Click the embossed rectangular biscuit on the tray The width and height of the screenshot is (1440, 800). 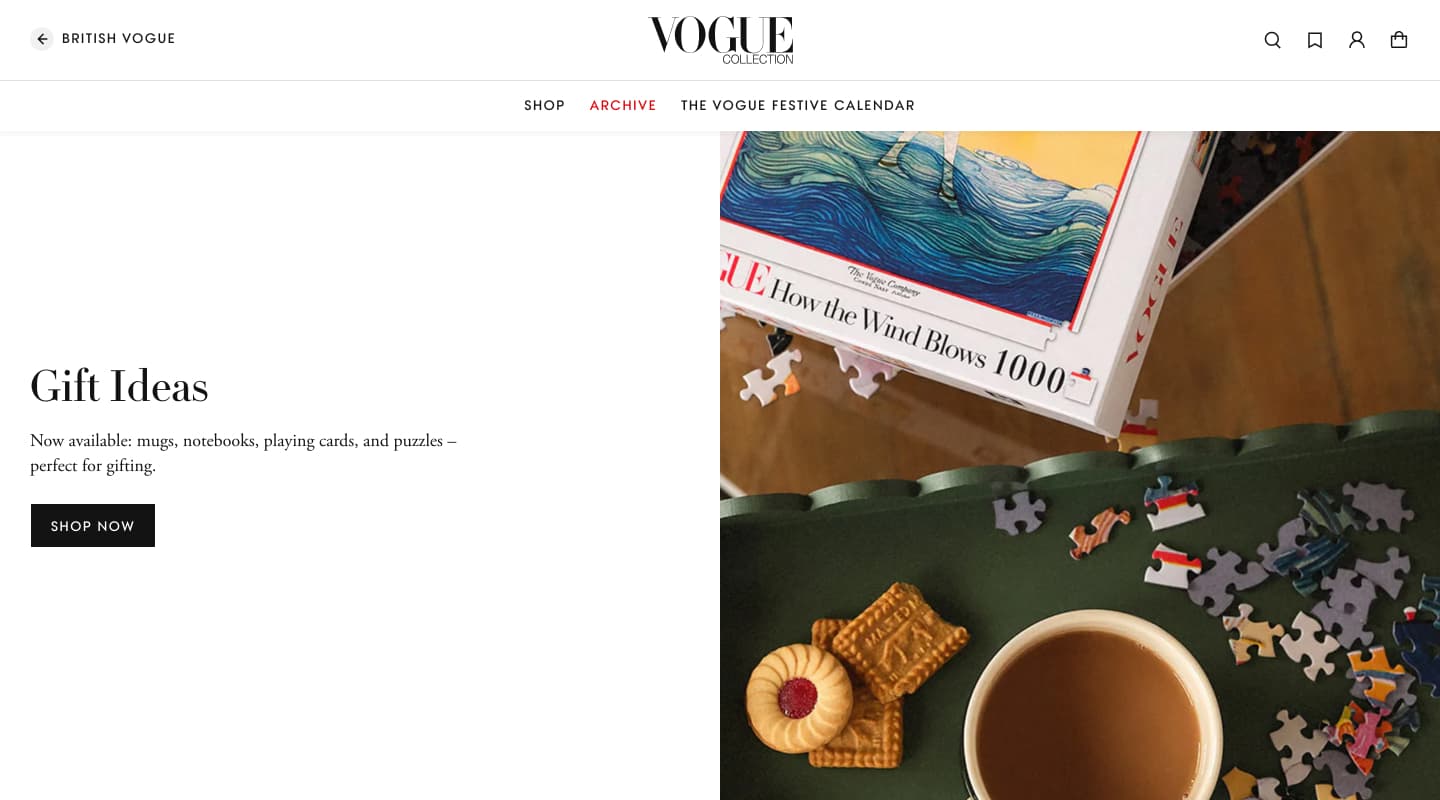(x=900, y=642)
